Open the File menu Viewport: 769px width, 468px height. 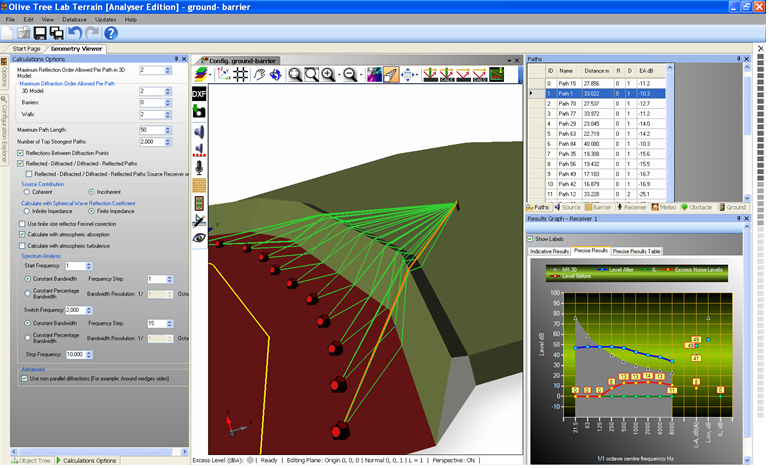10,20
